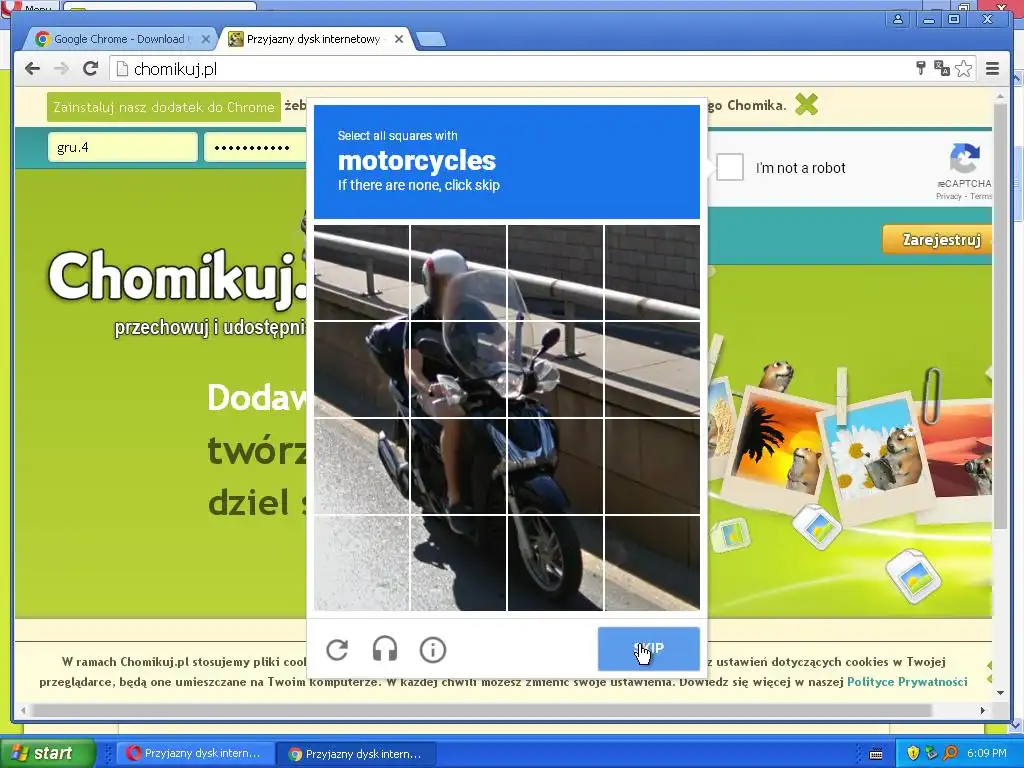Click the reCAPTCHA Privacy link
The image size is (1024, 768).
[948, 196]
